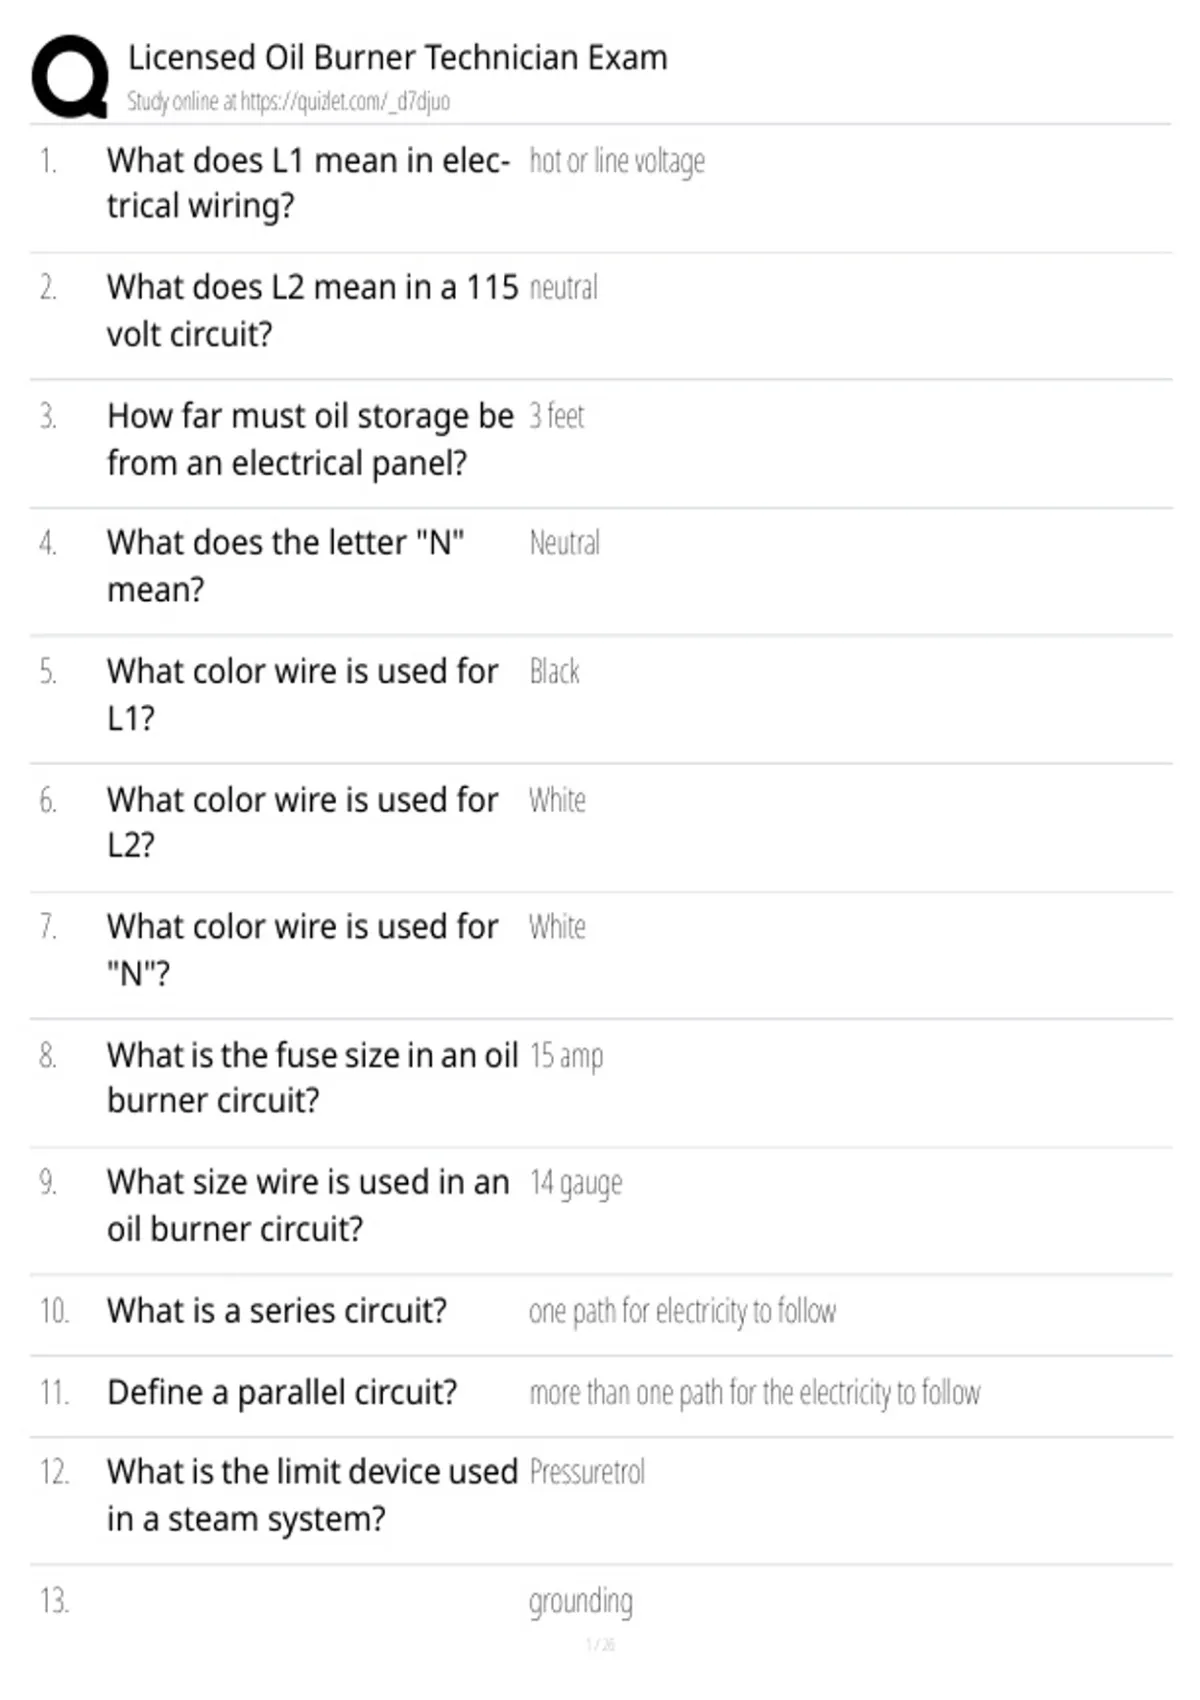Click the 'White' answer for question 7
This screenshot has height=1700, width=1200.
point(557,927)
